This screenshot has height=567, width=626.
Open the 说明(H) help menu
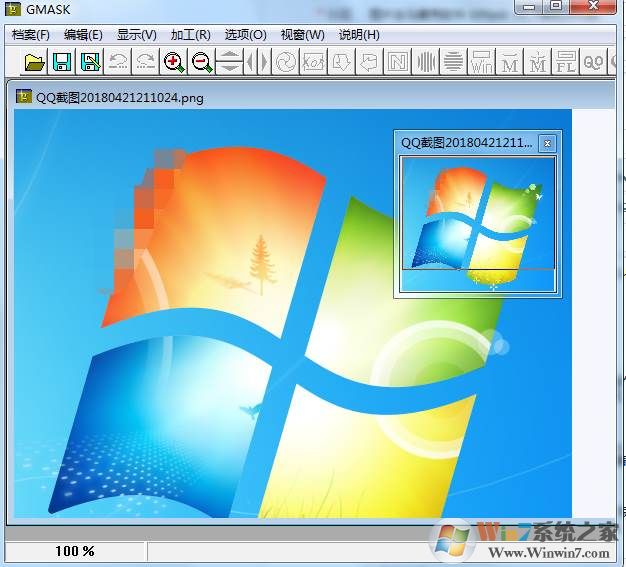pyautogui.click(x=359, y=35)
